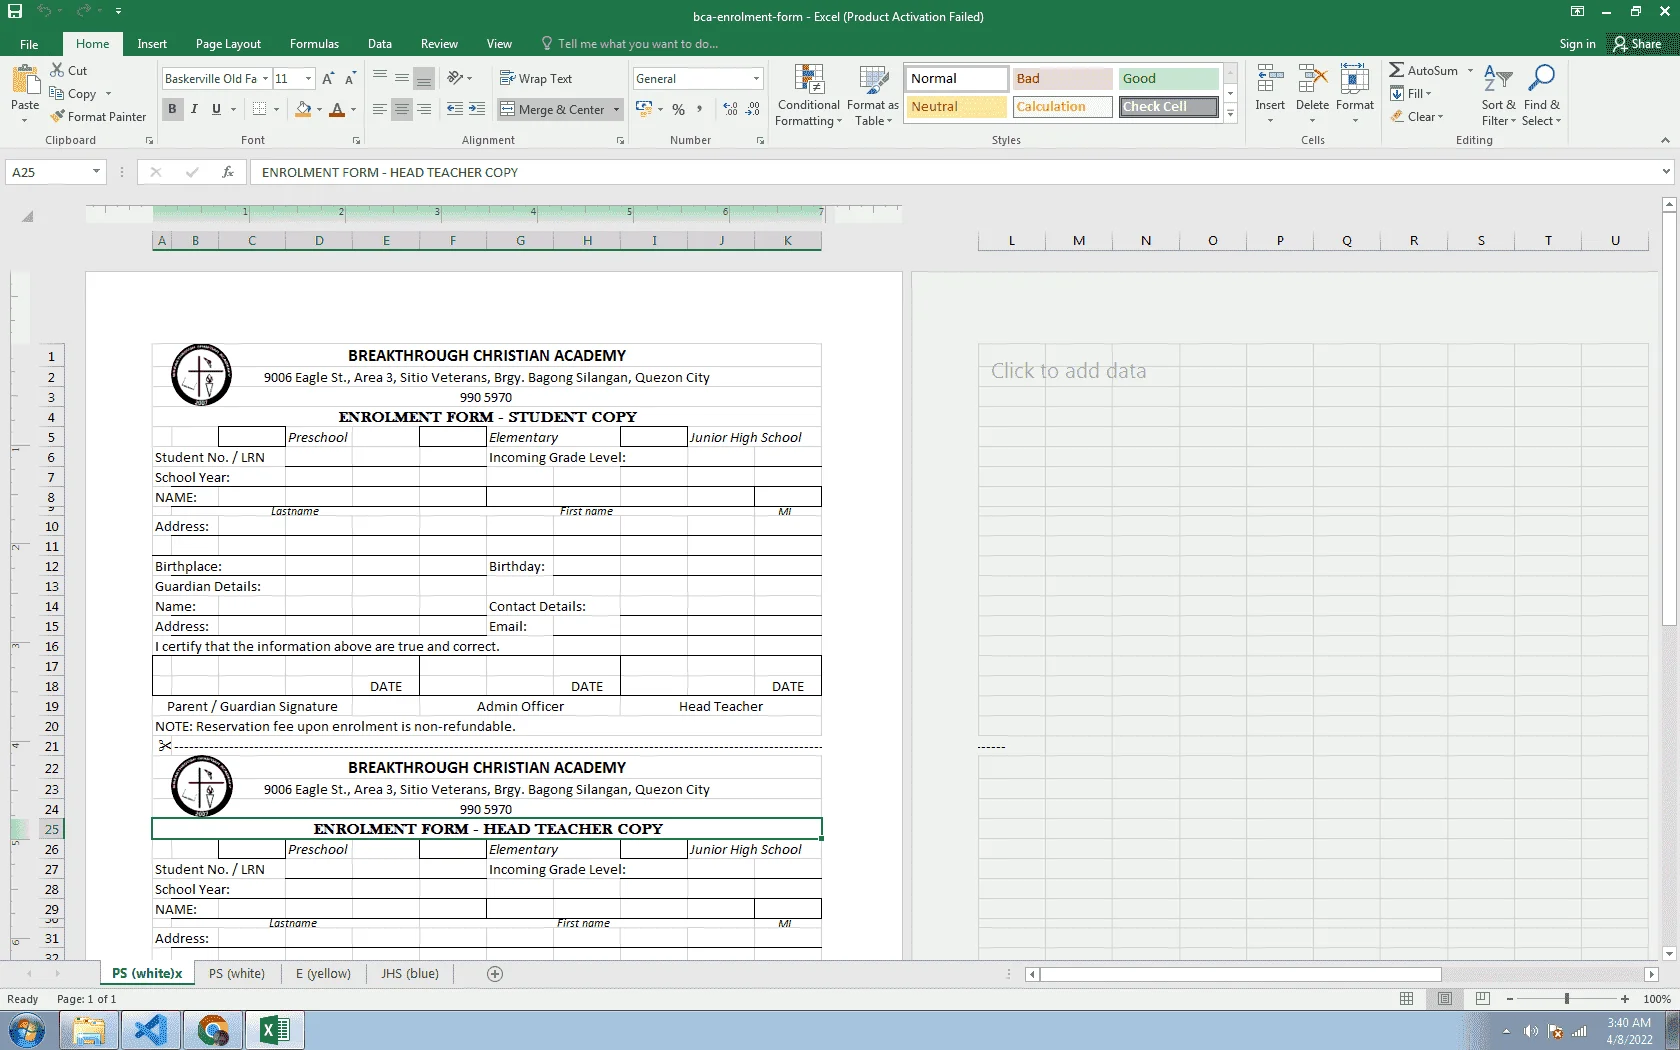Click the Share button

pos(1637,44)
